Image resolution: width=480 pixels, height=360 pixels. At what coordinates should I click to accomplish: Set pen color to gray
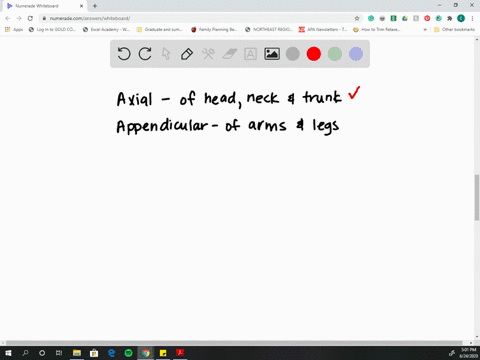pos(293,54)
